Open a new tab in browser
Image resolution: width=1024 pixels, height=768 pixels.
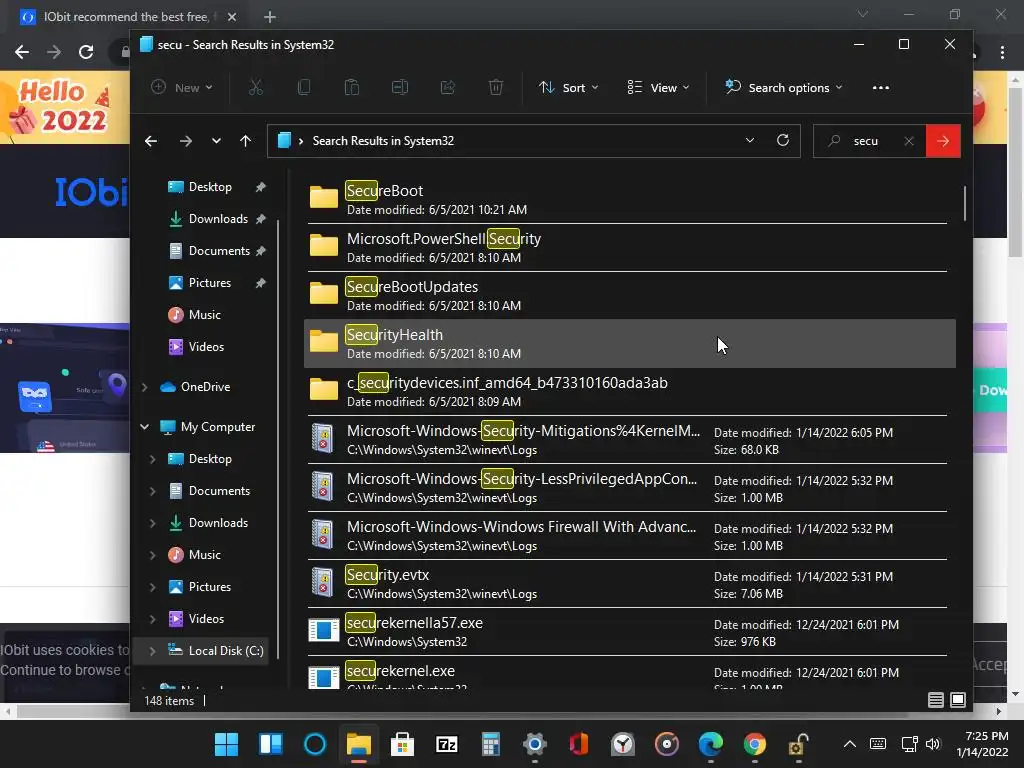tap(270, 17)
